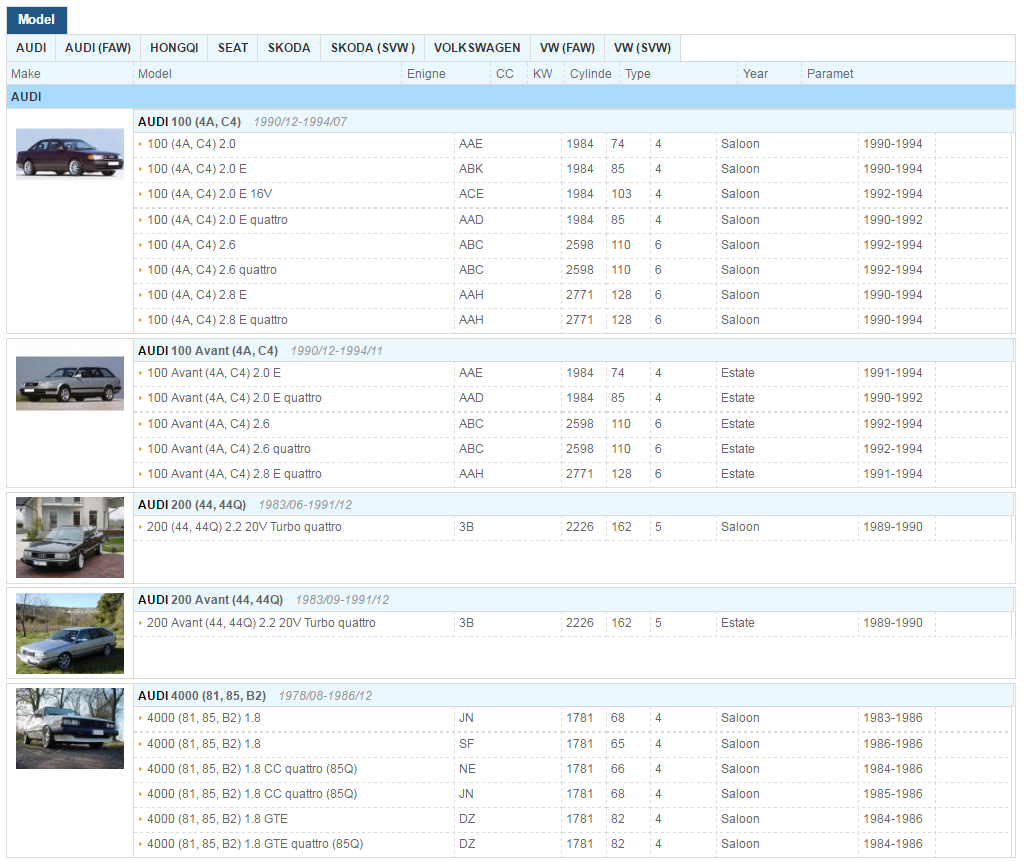Viewport: 1024px width, 862px height.
Task: Click the 103 KW value
Action: (621, 194)
